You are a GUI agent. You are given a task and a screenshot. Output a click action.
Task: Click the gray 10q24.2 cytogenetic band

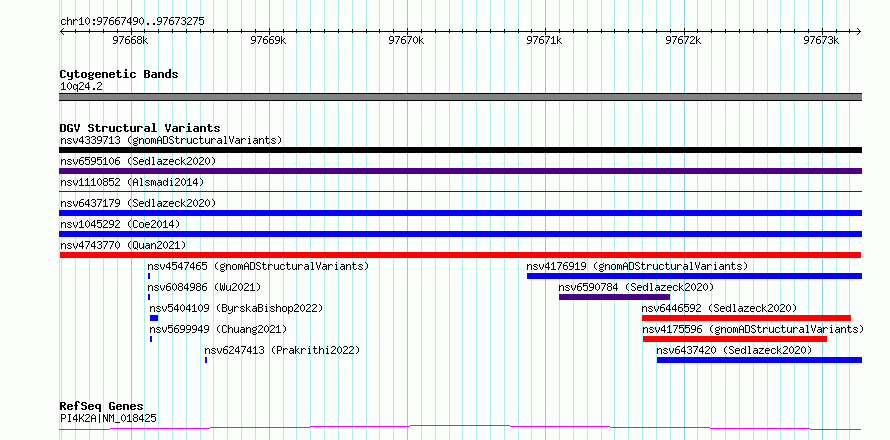[460, 97]
